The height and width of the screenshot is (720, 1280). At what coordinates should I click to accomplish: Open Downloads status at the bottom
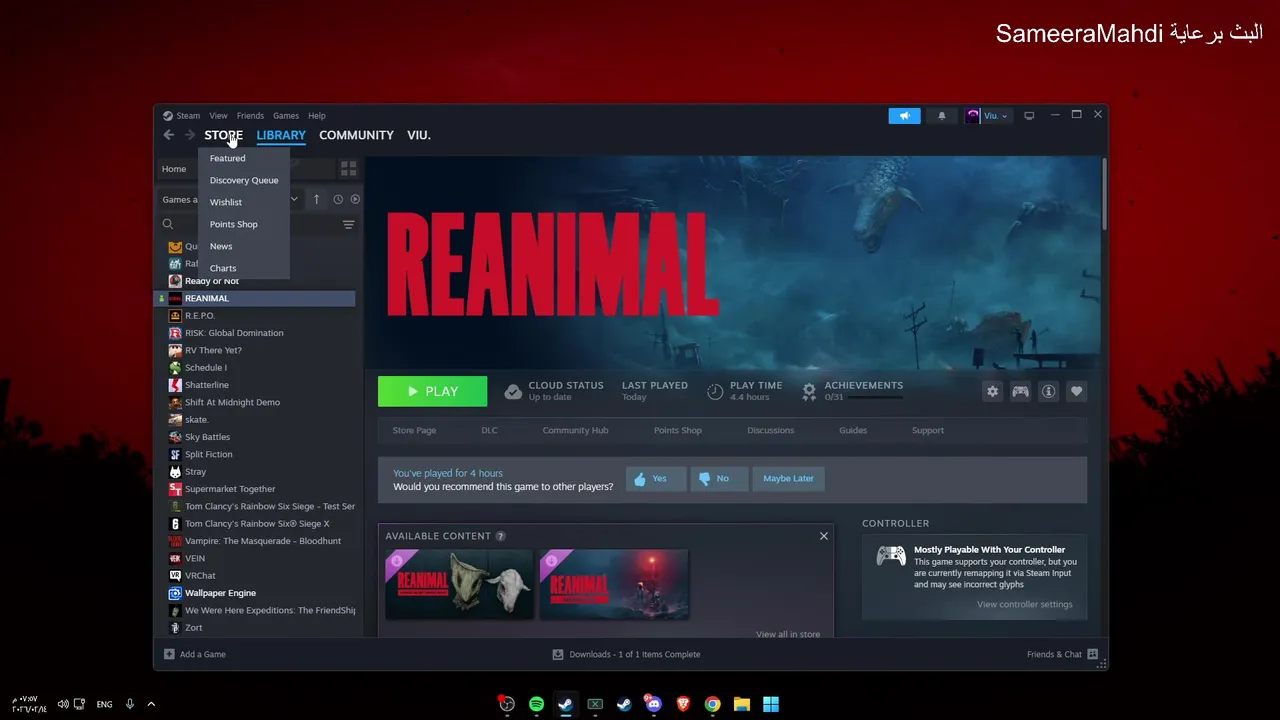click(627, 654)
